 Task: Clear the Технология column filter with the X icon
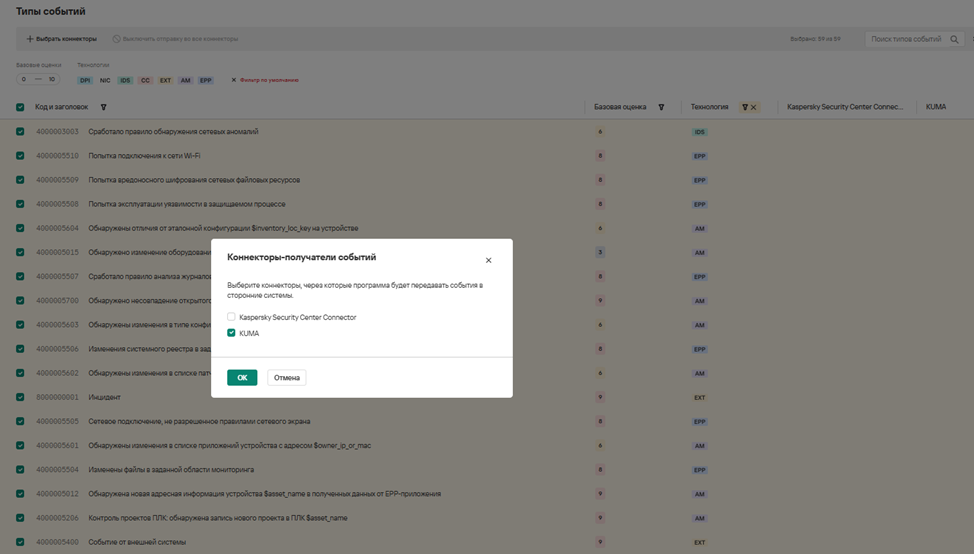(x=753, y=107)
